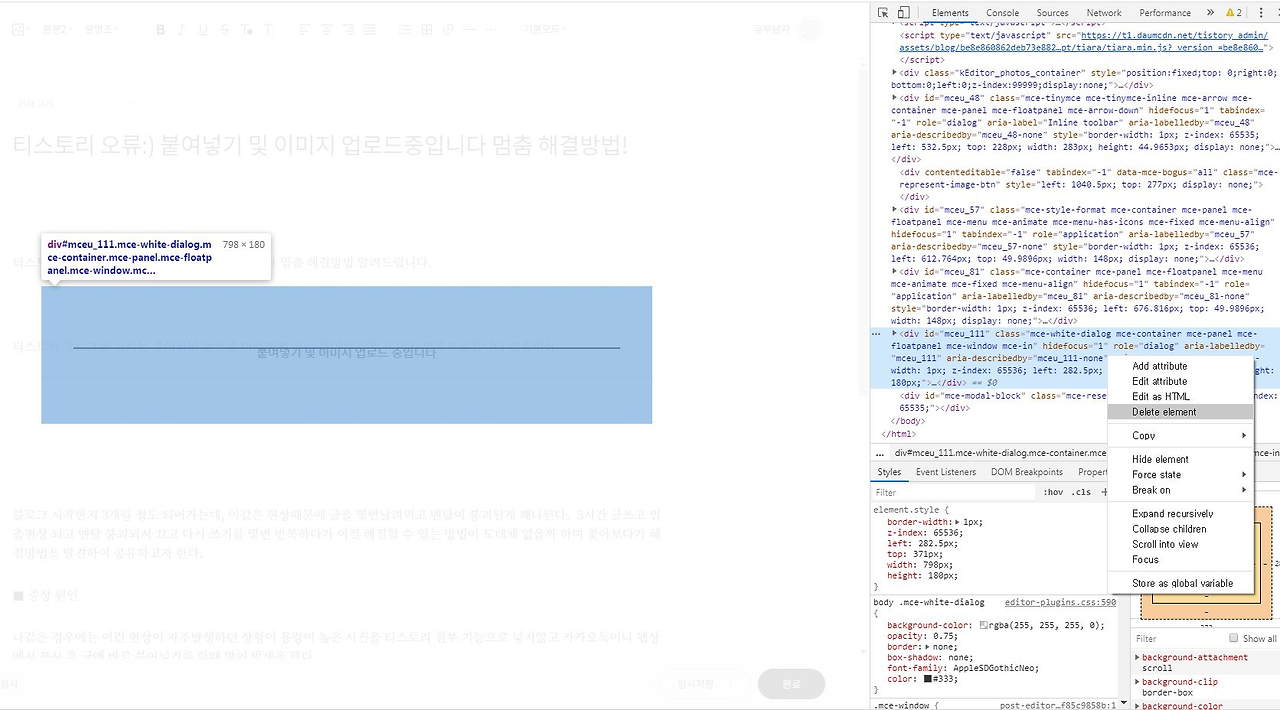
Task: Expand the background-clip computed property
Action: (x=1138, y=682)
